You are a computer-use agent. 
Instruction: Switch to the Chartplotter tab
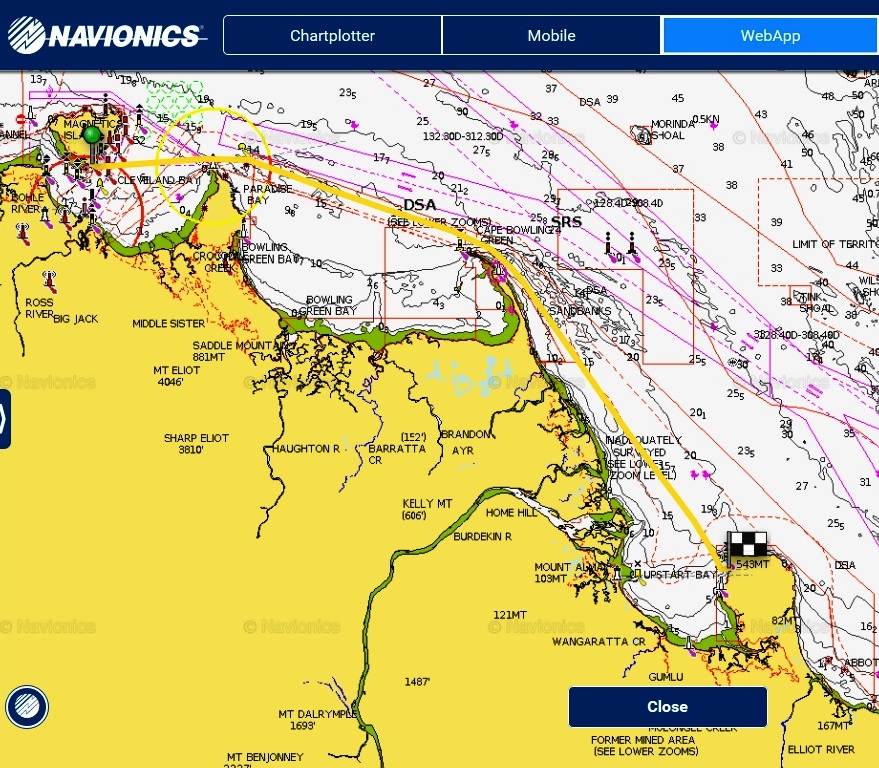(x=332, y=34)
